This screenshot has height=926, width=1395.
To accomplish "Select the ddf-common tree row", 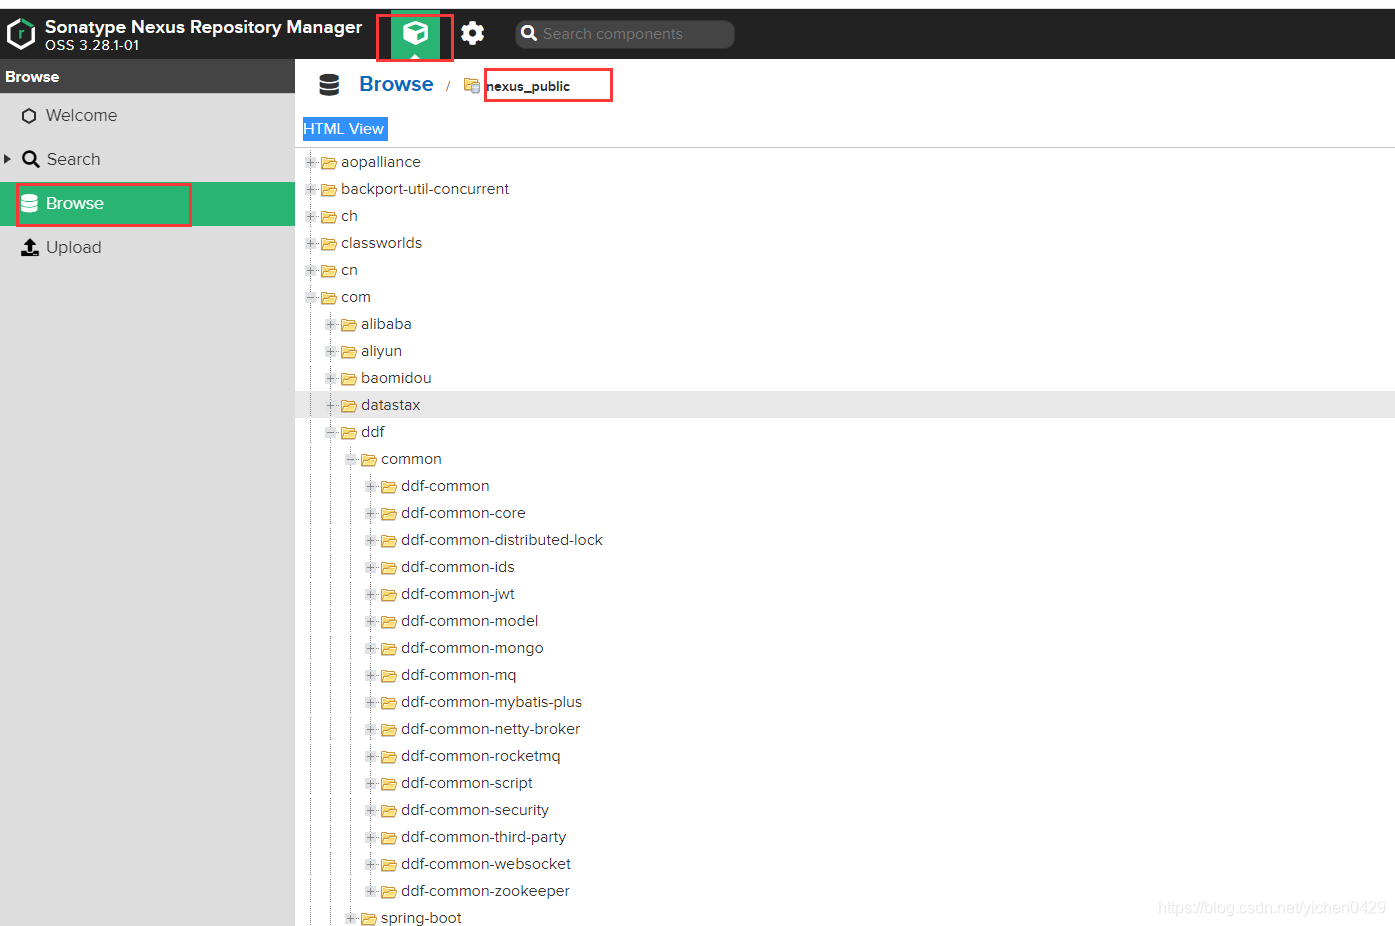I will pos(845,486).
